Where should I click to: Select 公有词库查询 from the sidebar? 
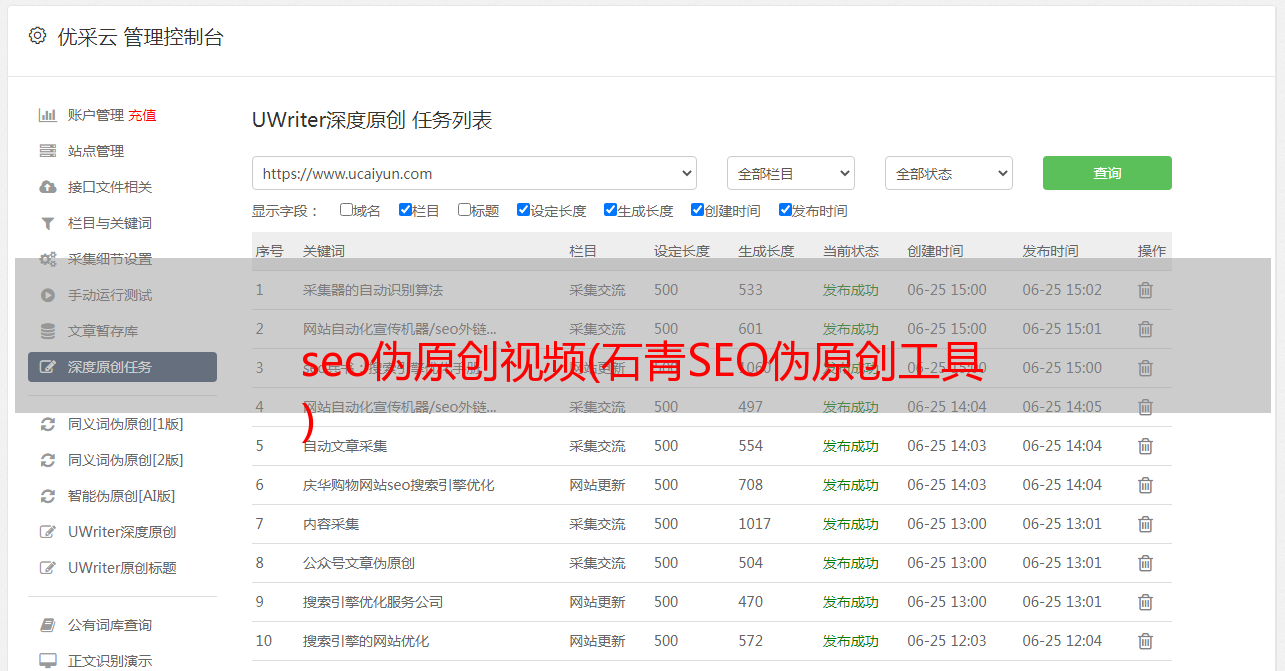click(109, 625)
